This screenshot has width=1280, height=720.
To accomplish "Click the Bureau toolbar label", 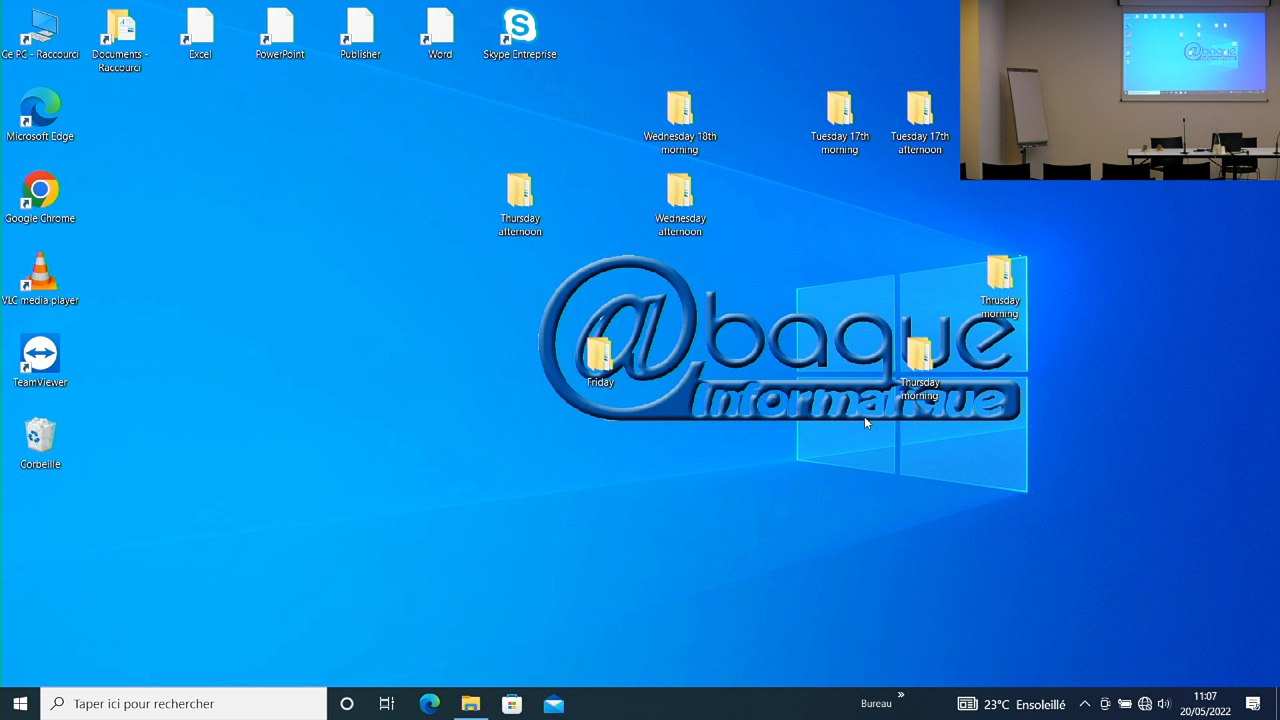I will (x=876, y=704).
